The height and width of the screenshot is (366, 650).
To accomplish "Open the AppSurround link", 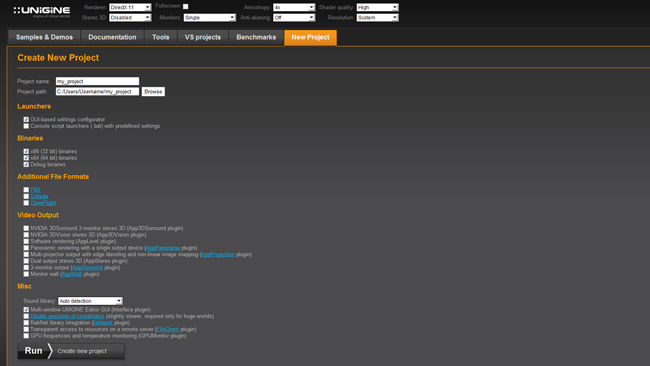I will [87, 268].
